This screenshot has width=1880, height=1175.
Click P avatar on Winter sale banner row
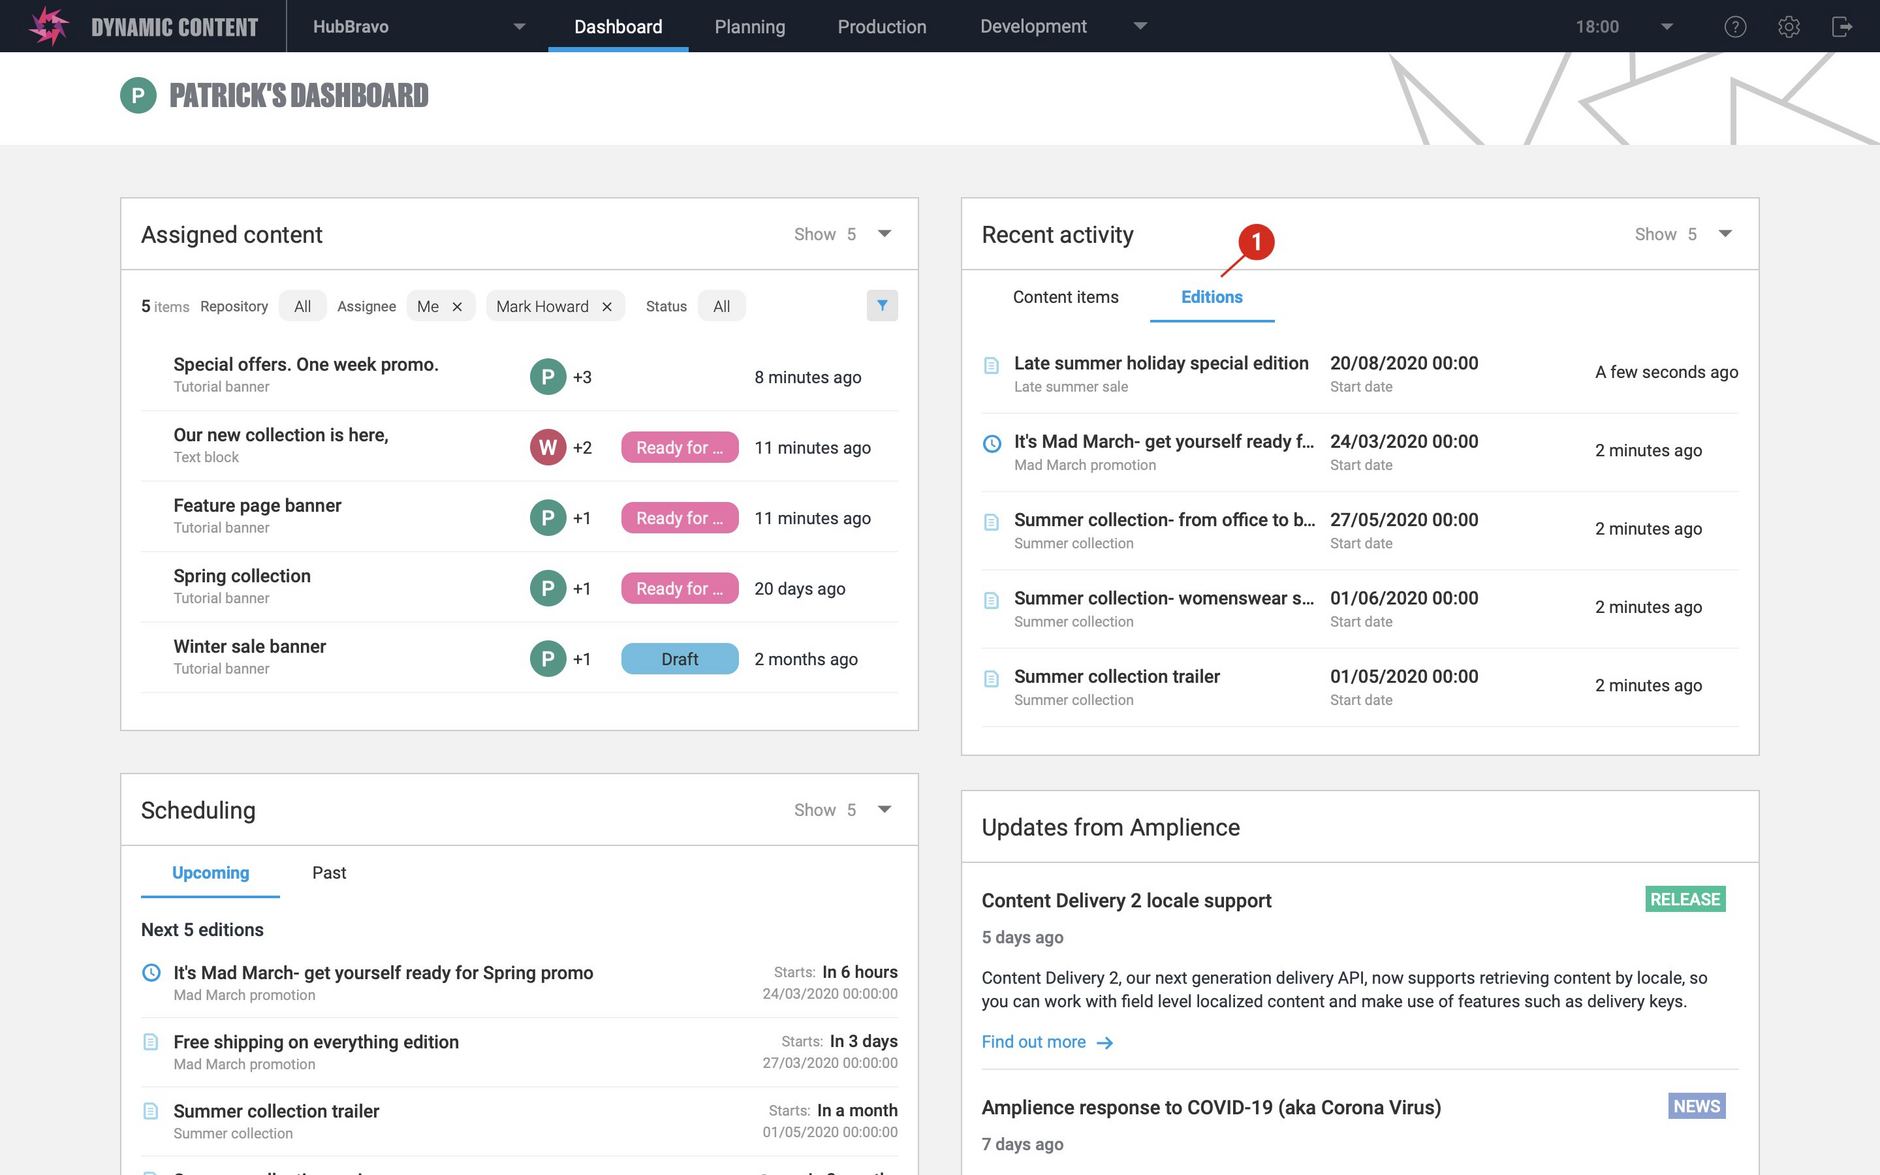coord(548,659)
